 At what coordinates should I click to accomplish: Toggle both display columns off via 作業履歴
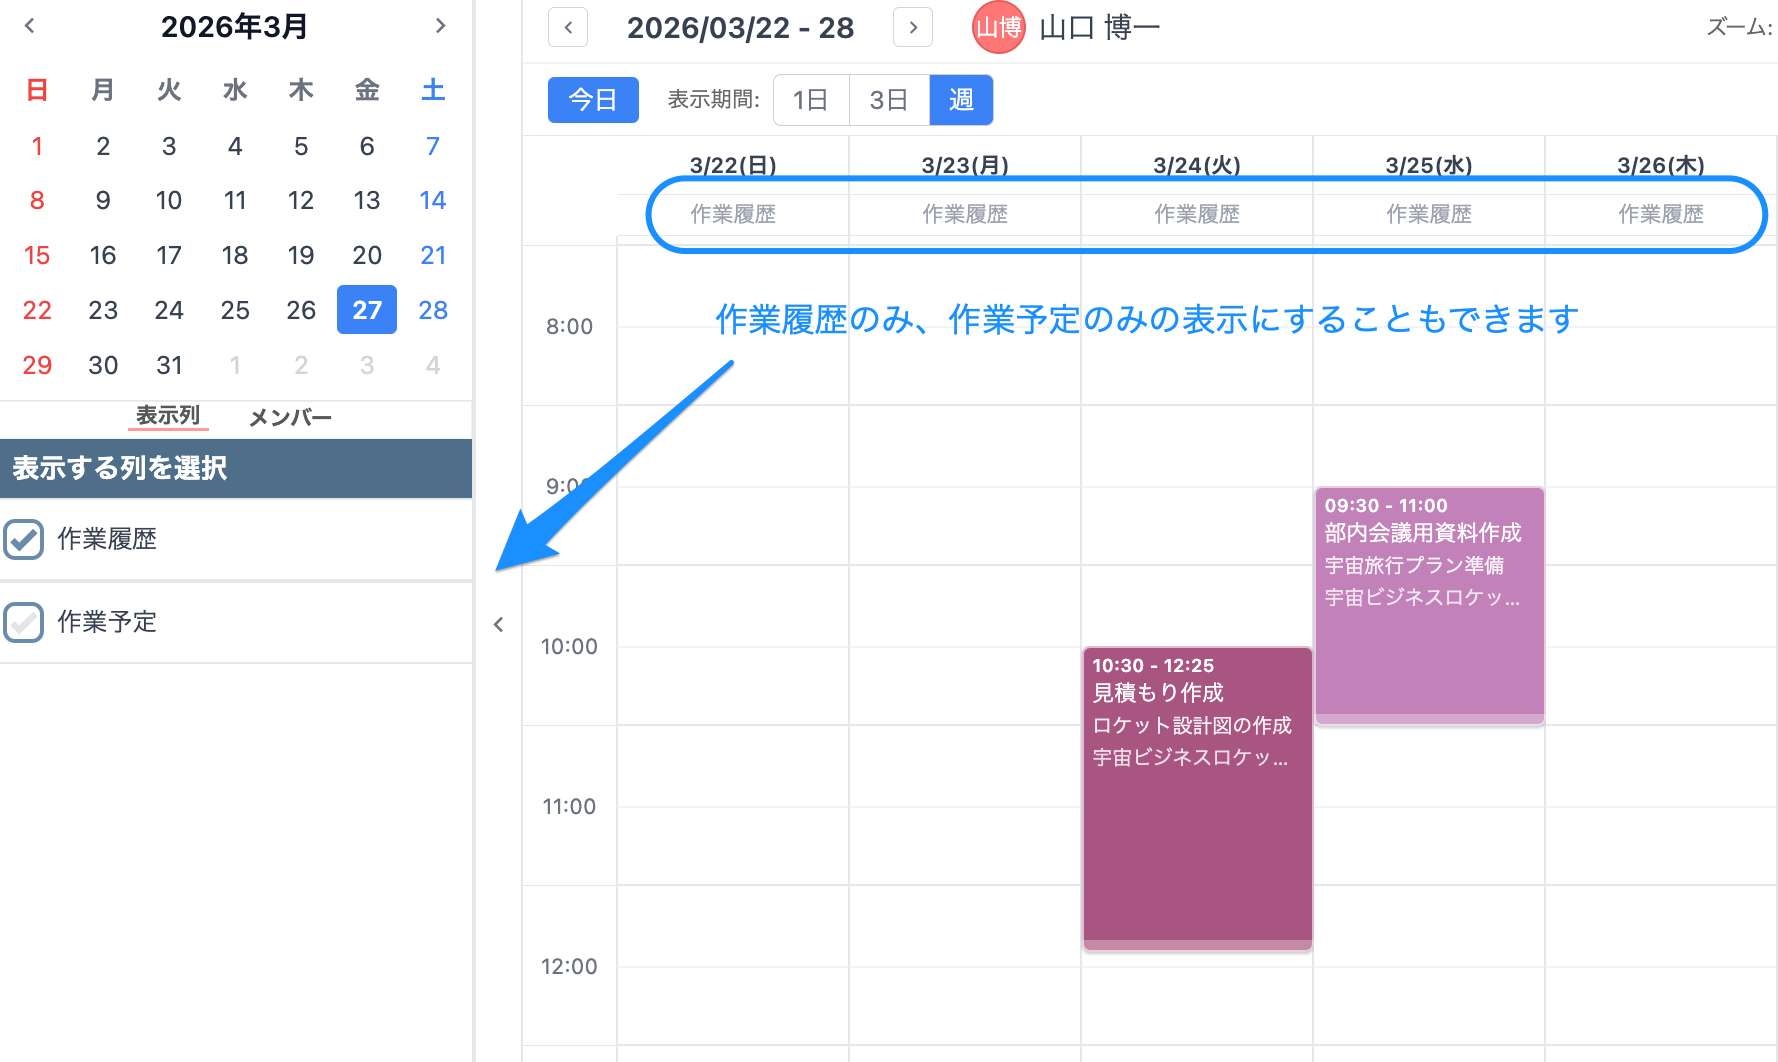click(23, 539)
